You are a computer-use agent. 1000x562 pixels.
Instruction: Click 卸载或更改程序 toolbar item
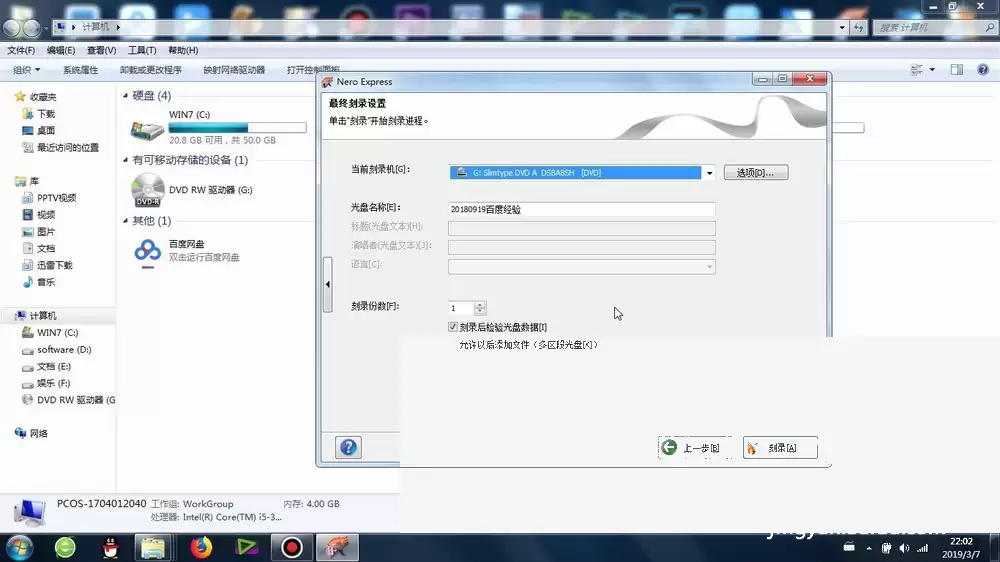tap(151, 70)
